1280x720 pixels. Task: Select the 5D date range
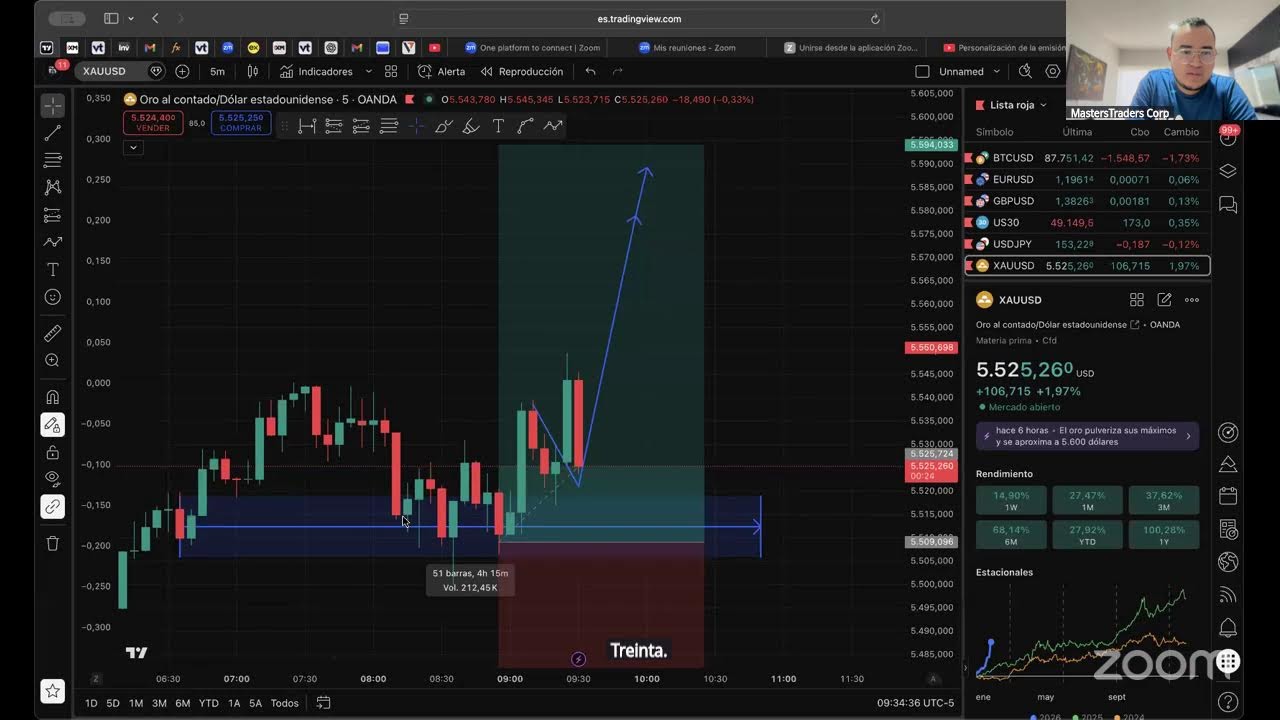pyautogui.click(x=113, y=703)
